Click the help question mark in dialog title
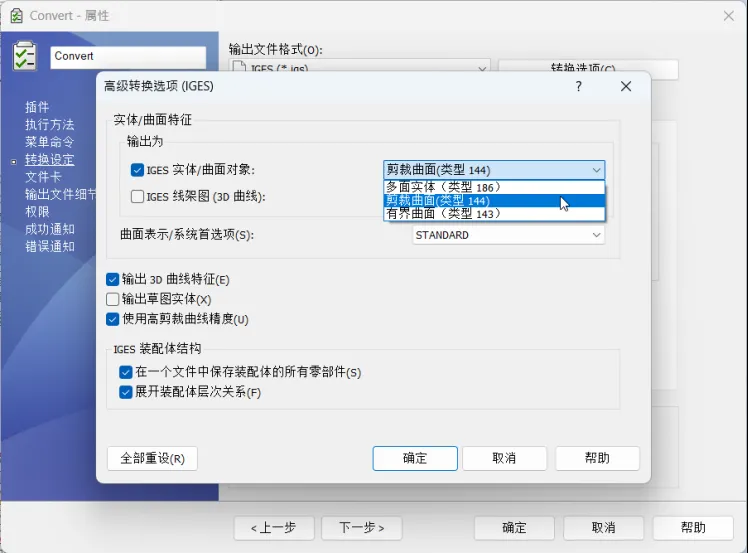The width and height of the screenshot is (748, 553). pyautogui.click(x=579, y=87)
